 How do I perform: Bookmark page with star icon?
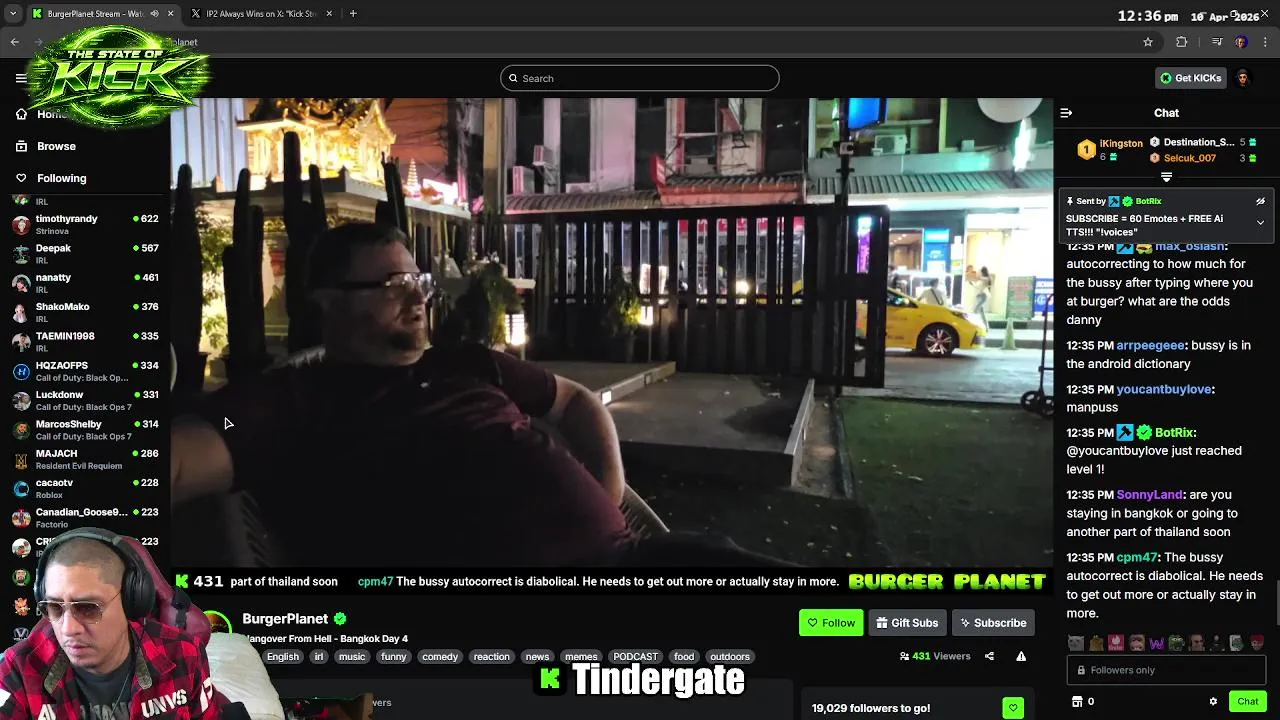point(1148,42)
